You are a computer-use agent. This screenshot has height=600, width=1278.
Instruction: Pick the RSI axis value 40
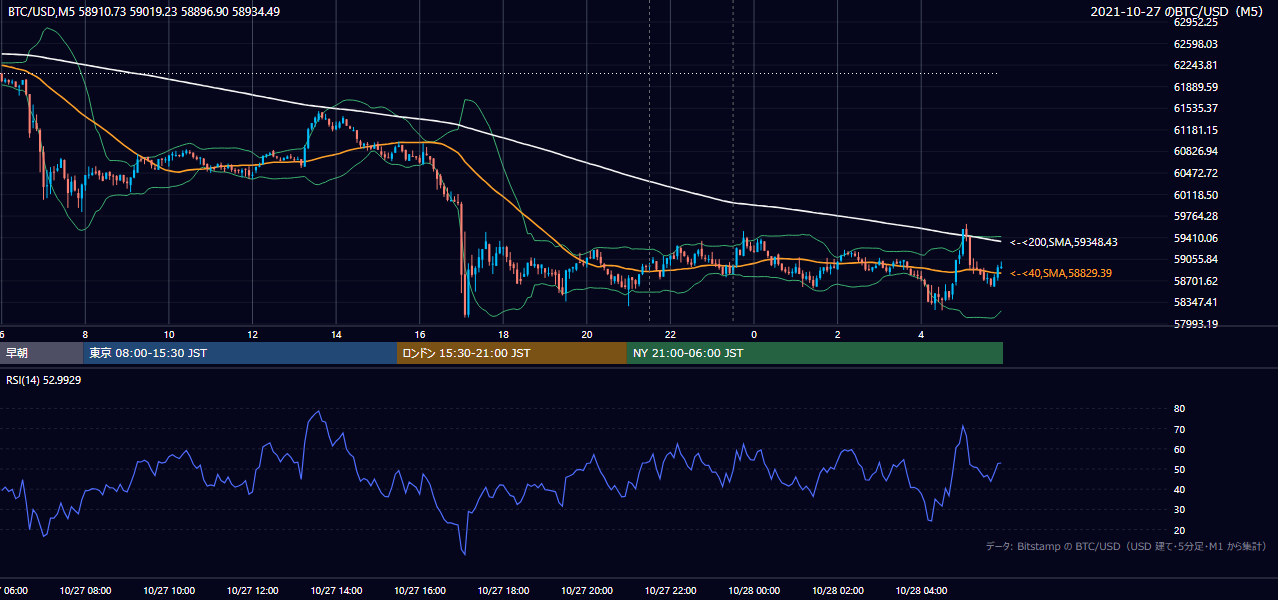(1179, 489)
